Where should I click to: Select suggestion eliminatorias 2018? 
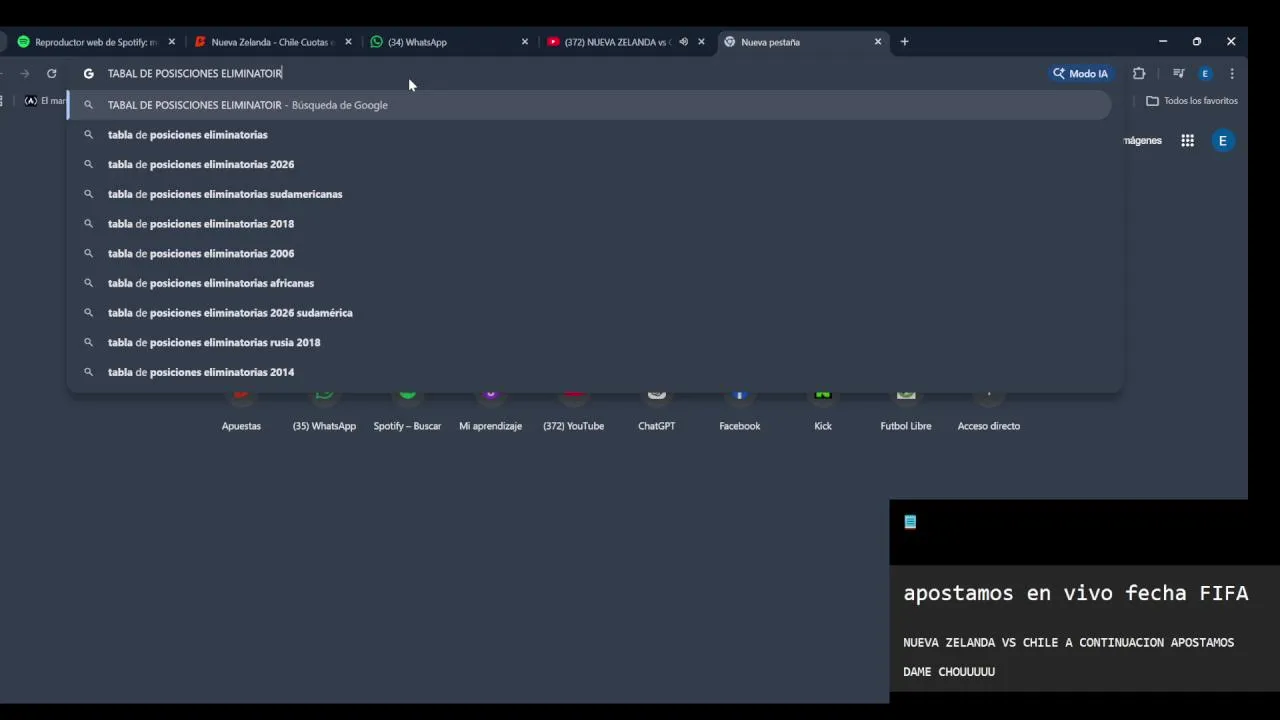[589, 224]
